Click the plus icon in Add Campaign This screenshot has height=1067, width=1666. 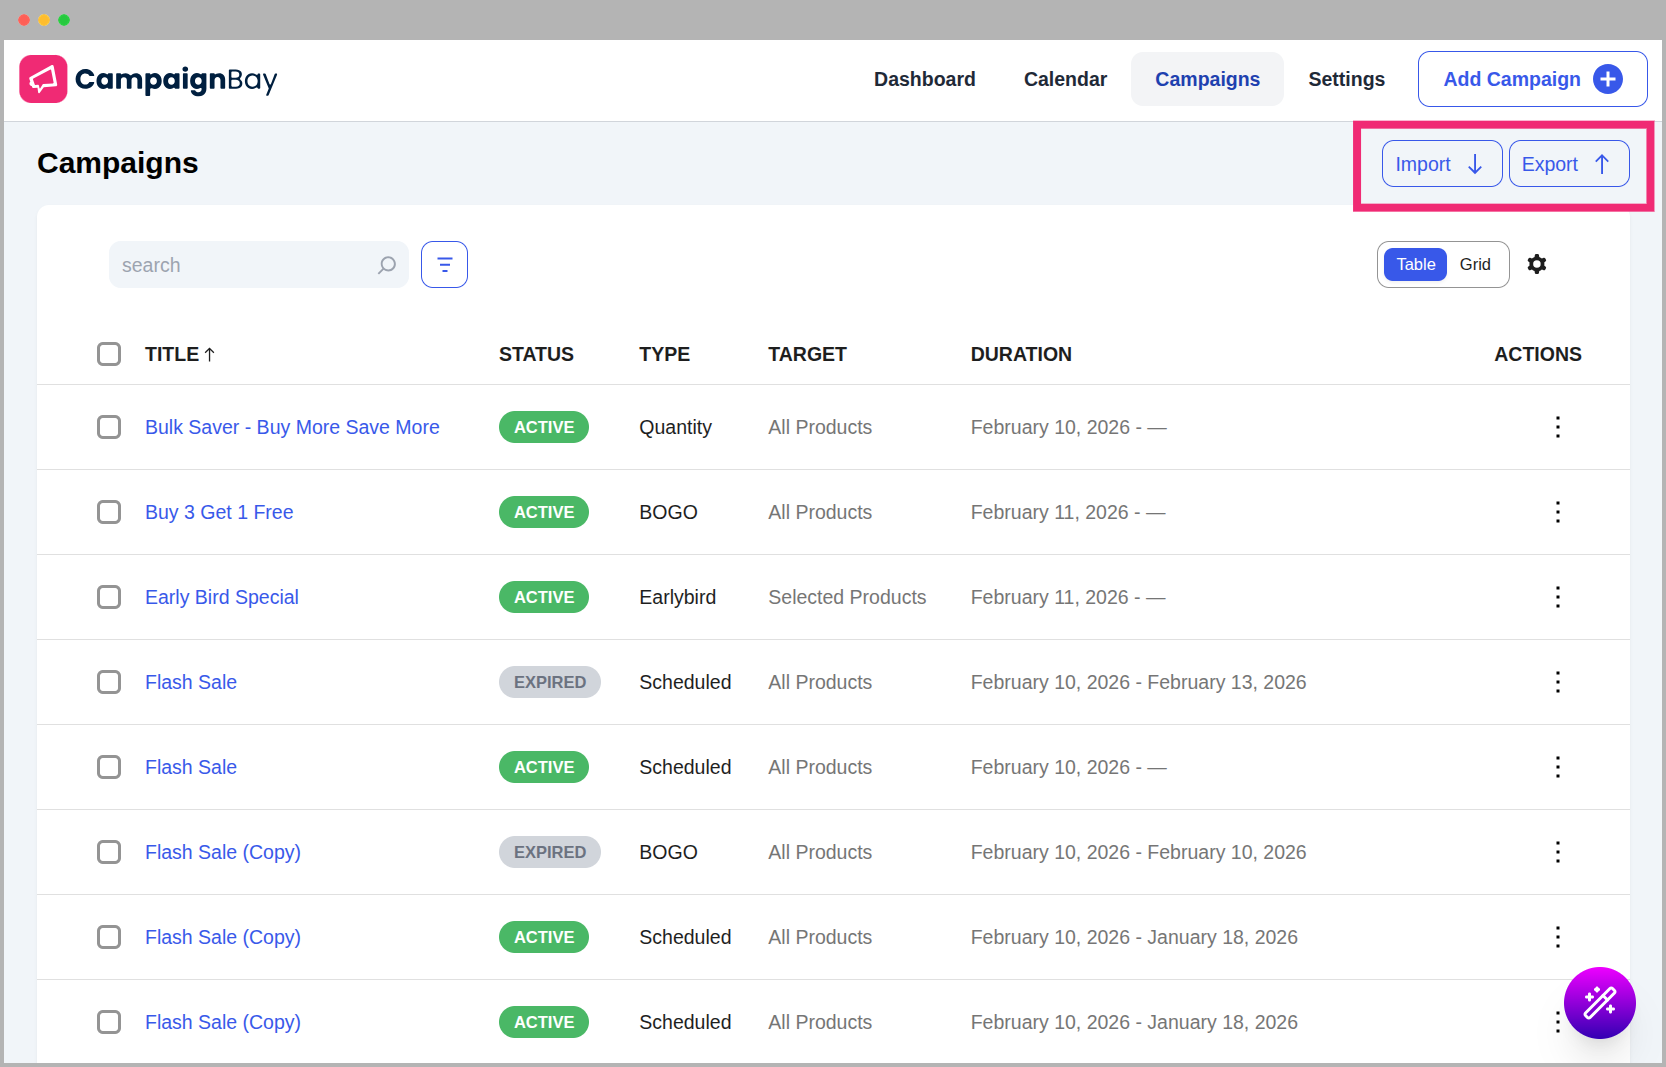[1607, 79]
